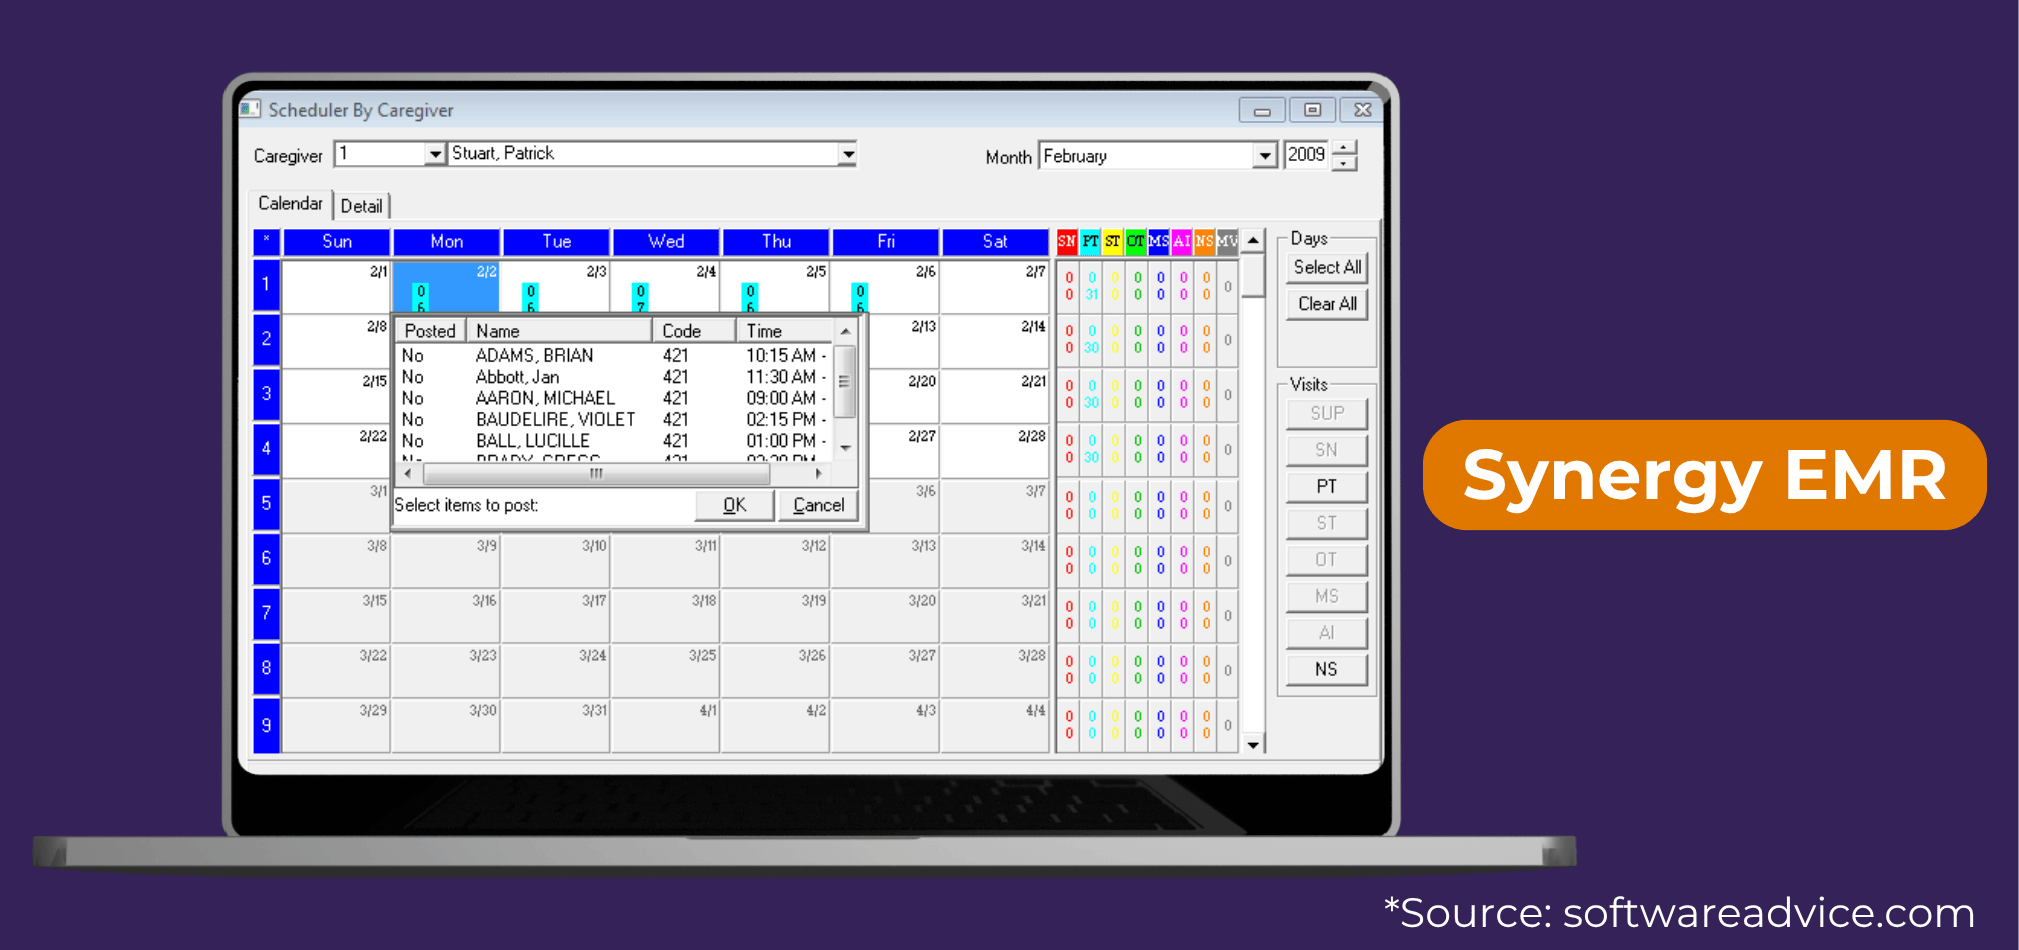
Task: Click the orange NS column header icon
Action: 1205,241
